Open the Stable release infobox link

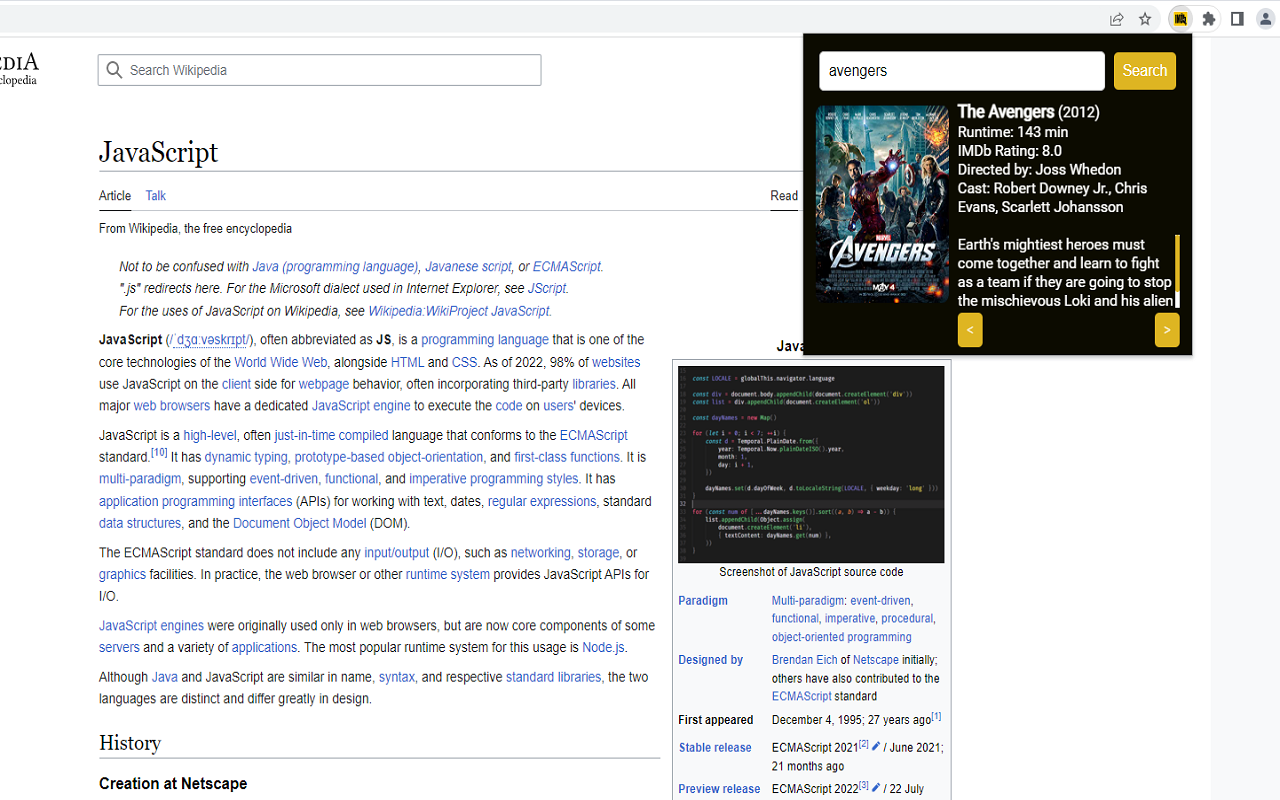[x=715, y=748]
